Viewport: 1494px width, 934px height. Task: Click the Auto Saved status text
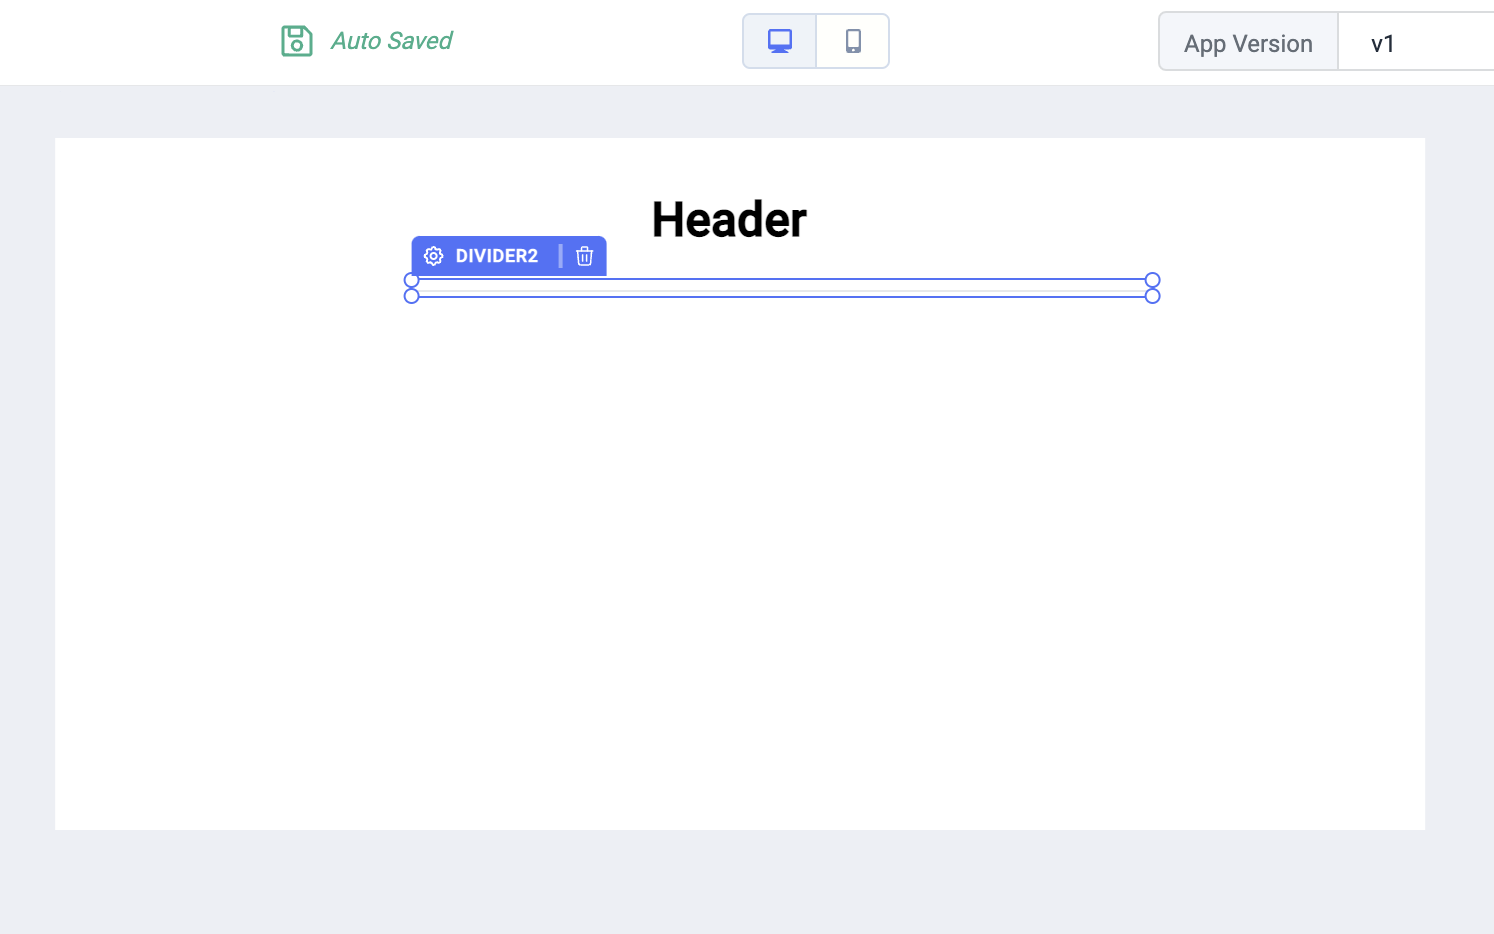[391, 41]
